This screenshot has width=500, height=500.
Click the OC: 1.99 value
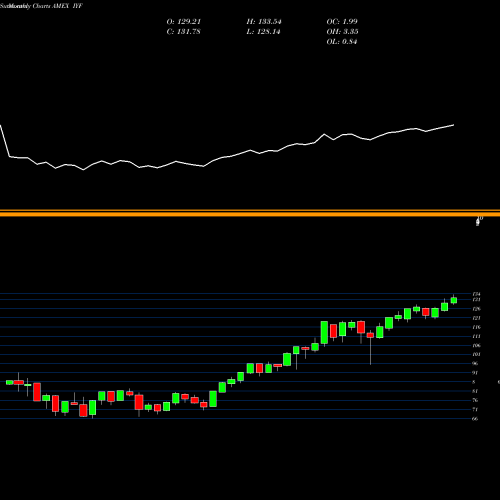[x=342, y=22]
